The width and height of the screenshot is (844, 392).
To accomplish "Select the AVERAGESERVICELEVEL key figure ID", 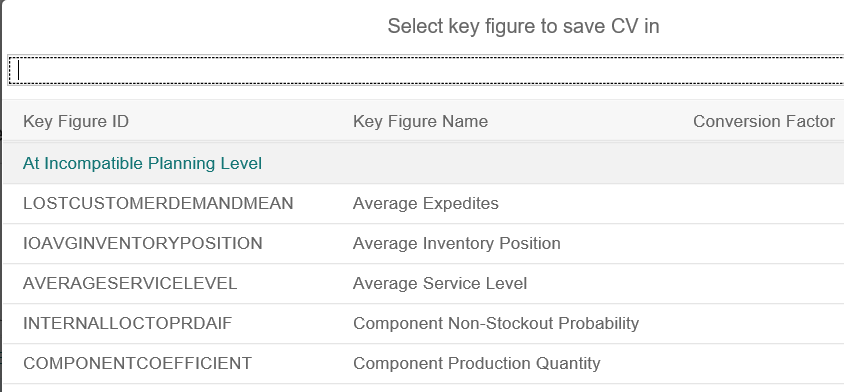I will click(130, 283).
